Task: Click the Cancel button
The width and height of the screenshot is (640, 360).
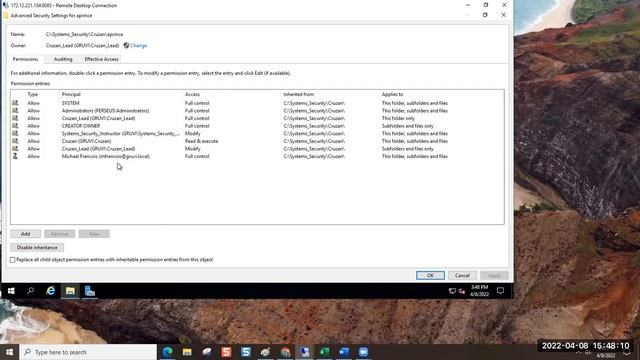Action: click(x=462, y=276)
